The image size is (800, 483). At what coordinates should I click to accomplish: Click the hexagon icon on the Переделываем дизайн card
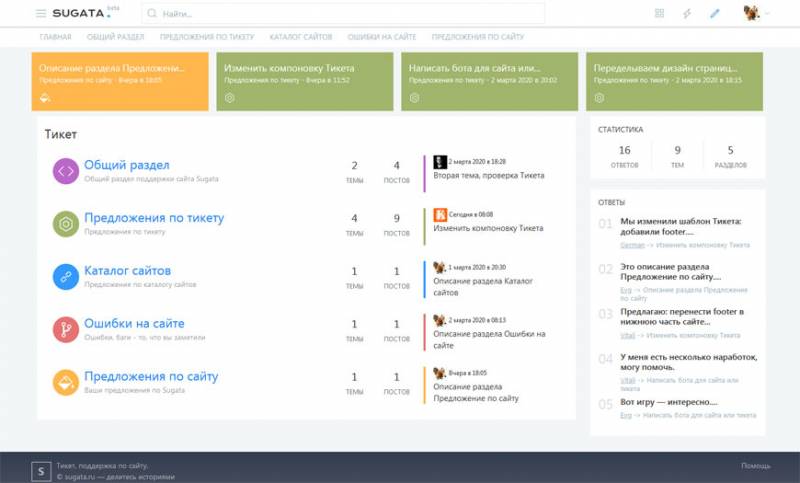click(599, 97)
